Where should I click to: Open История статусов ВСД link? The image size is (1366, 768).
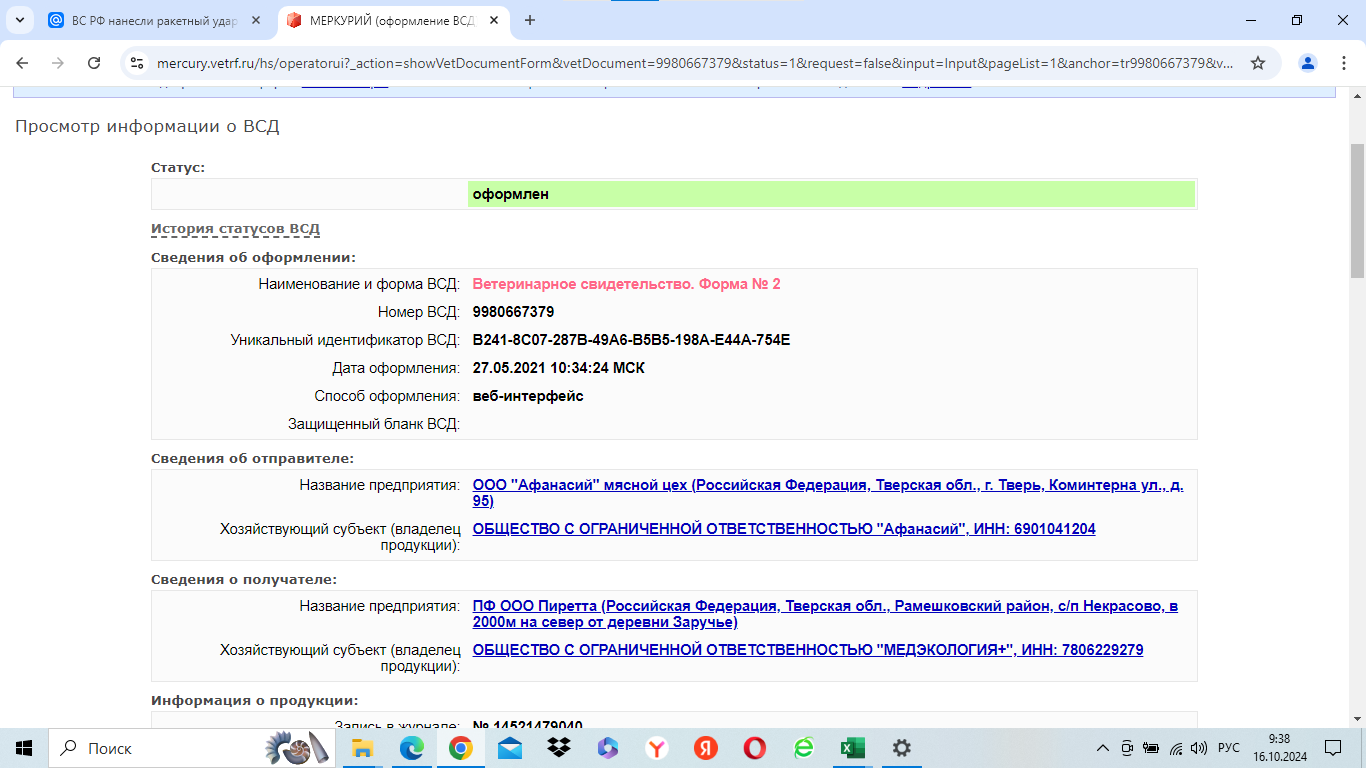tap(235, 229)
